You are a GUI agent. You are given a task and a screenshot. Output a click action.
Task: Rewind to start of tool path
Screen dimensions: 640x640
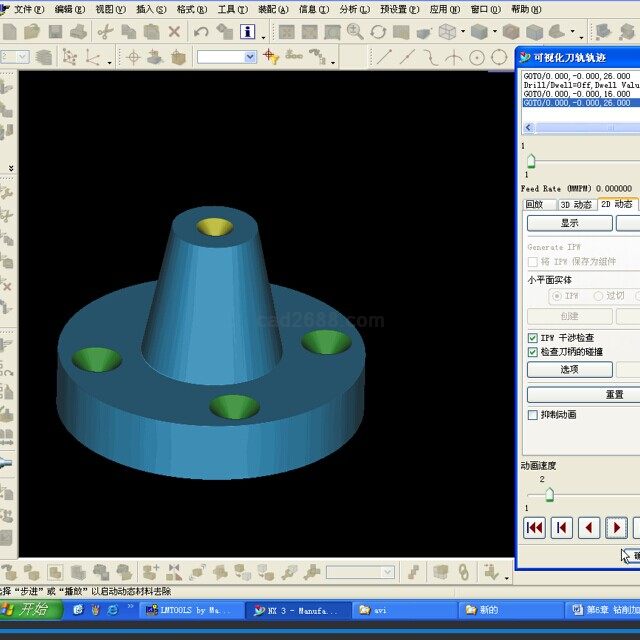[x=535, y=527]
